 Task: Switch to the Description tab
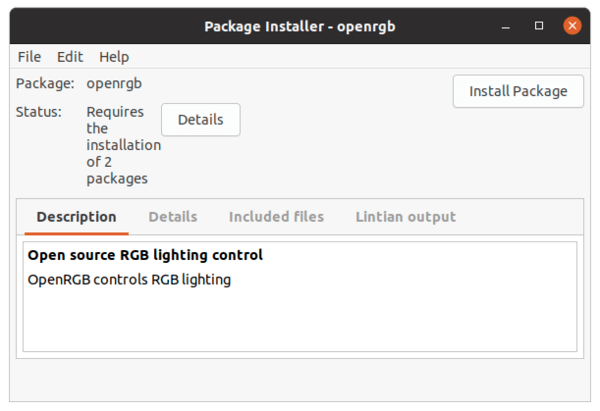coord(77,217)
